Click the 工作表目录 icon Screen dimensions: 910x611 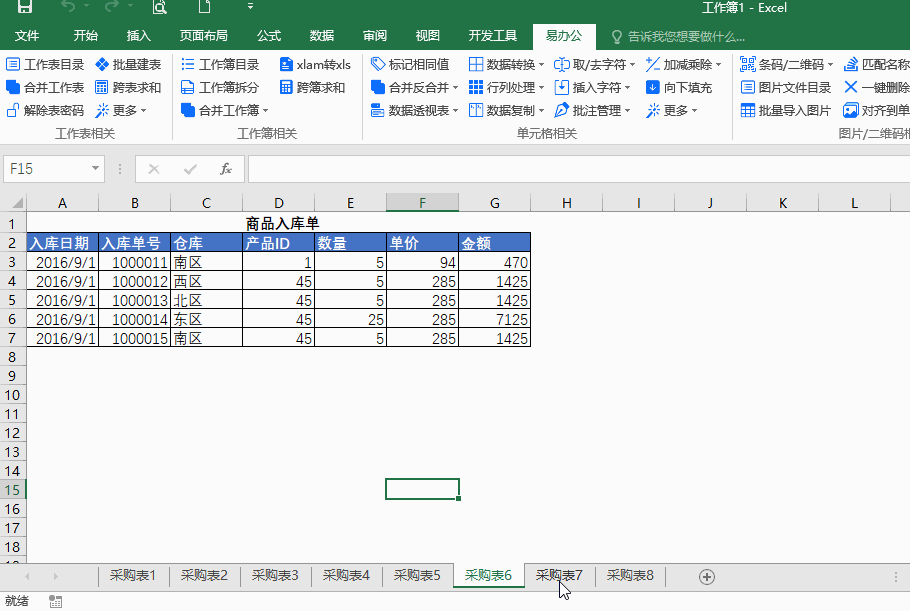pos(13,64)
